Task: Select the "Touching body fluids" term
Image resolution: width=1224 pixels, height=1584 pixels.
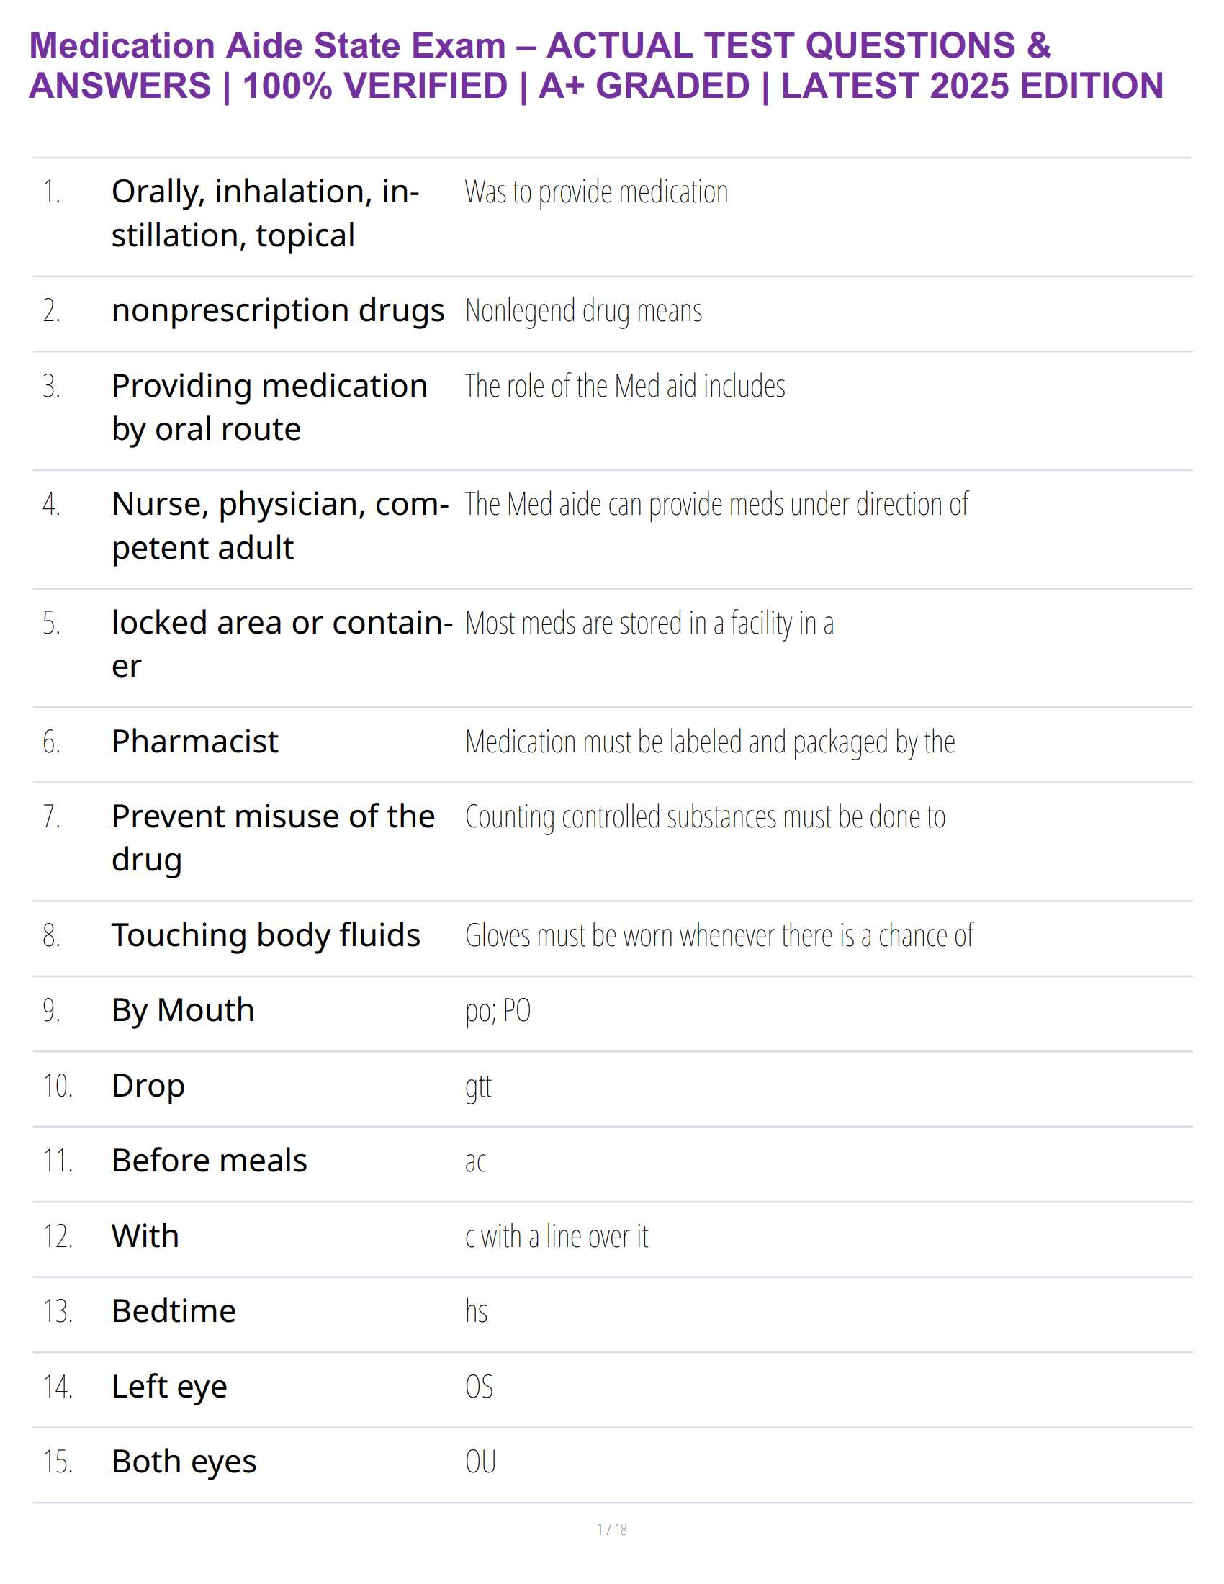Action: 266,936
